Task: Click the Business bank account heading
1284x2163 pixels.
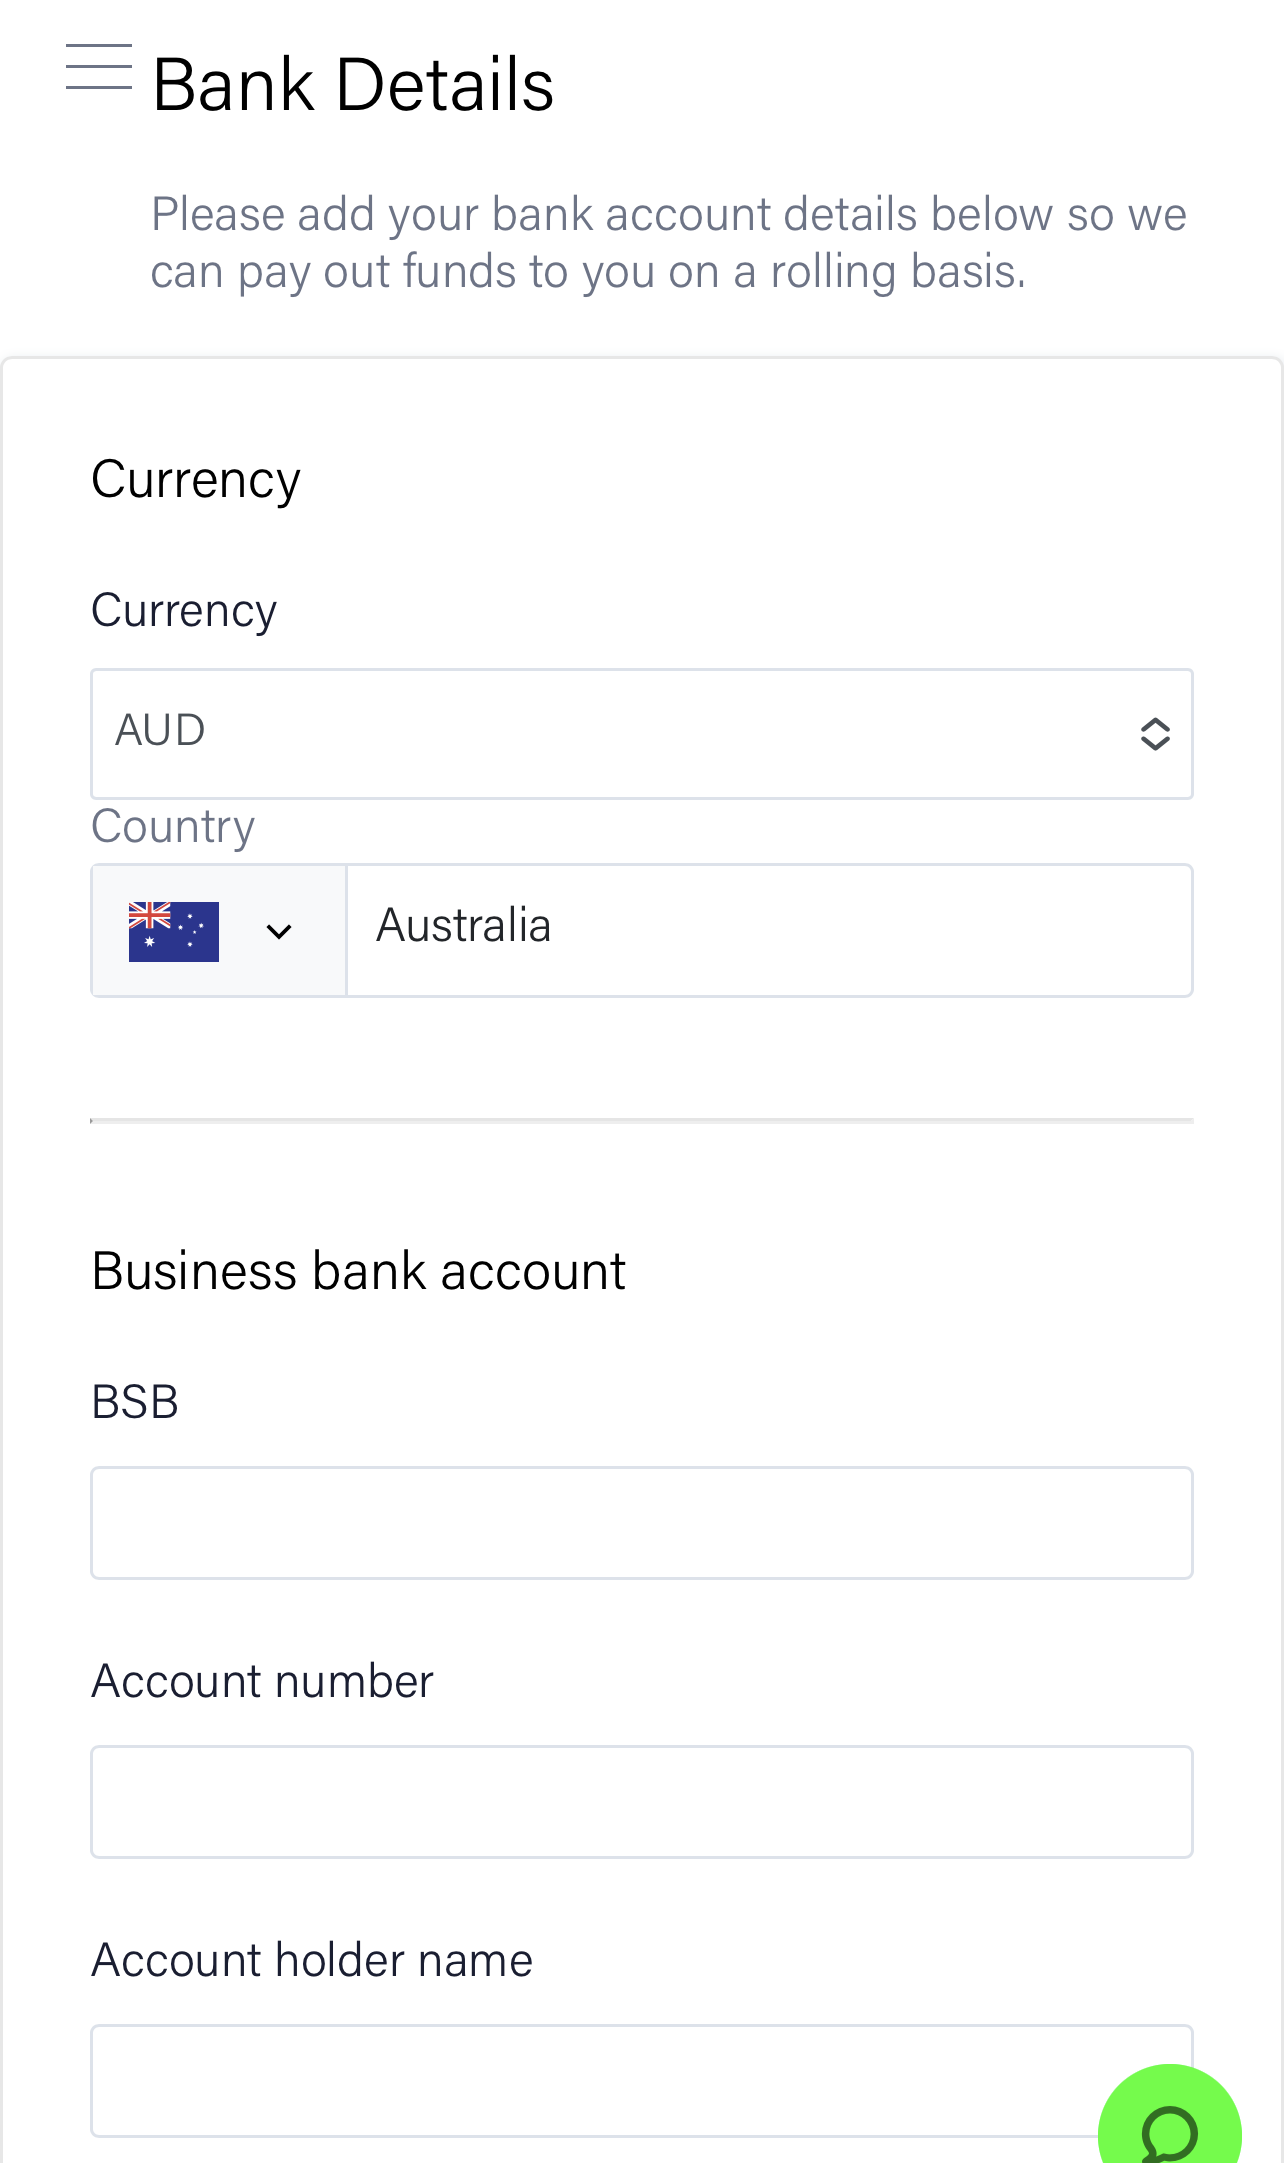Action: pos(358,1272)
